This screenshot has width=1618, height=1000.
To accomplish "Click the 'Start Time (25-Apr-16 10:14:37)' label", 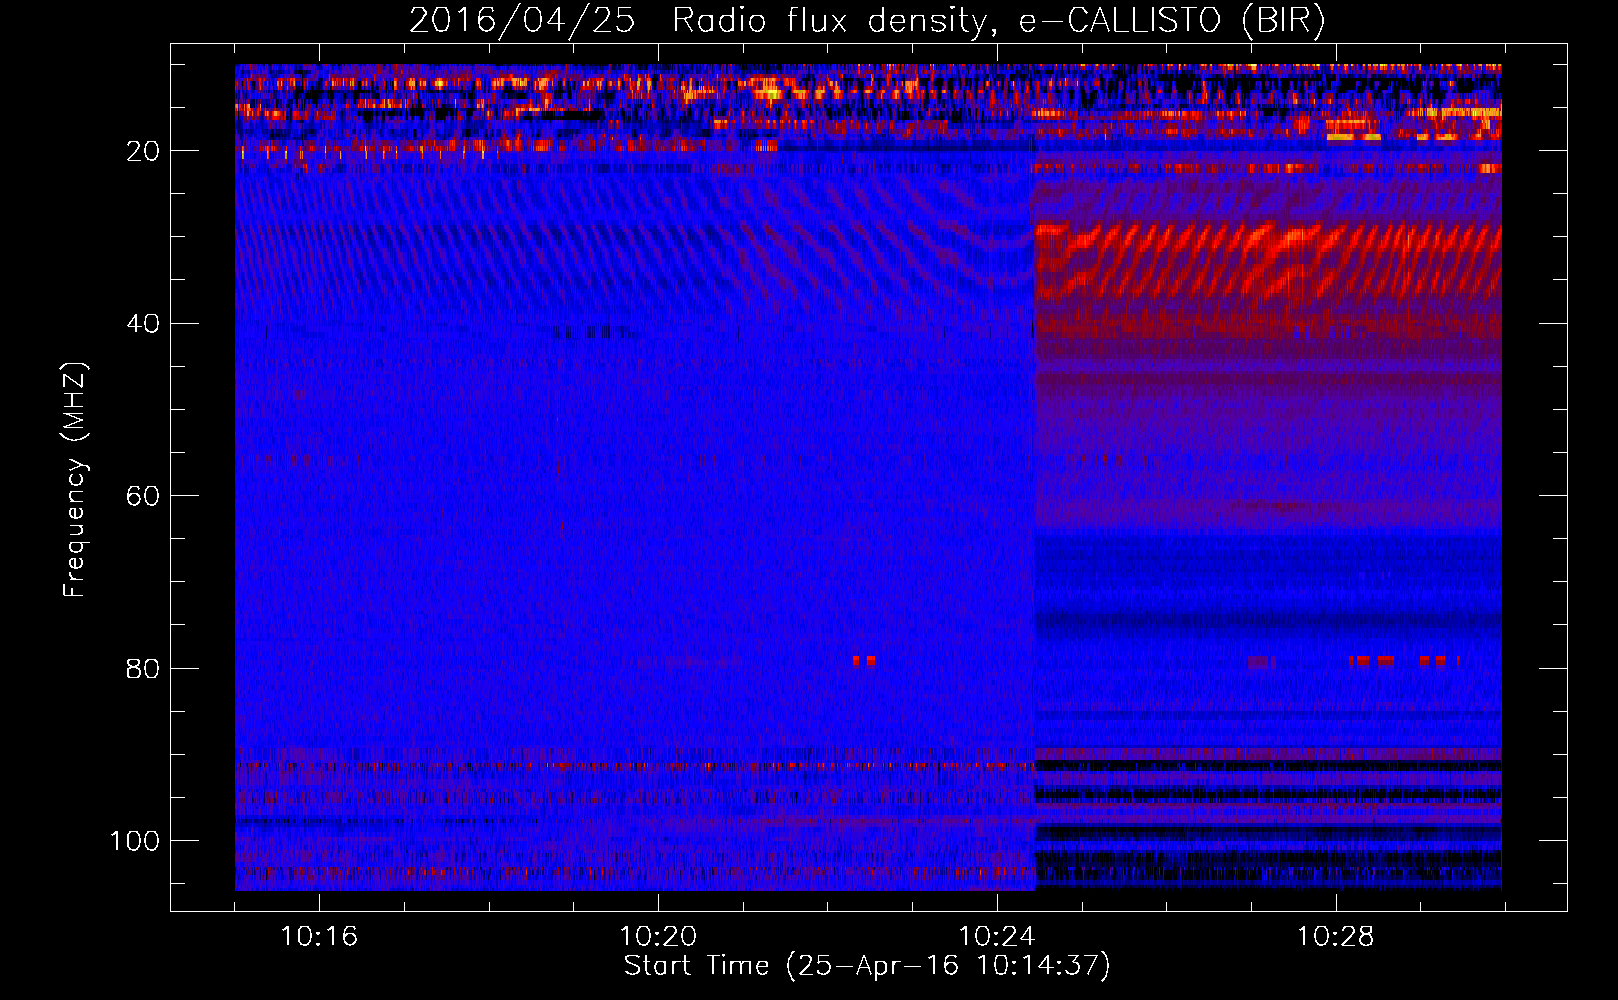I will [x=867, y=966].
